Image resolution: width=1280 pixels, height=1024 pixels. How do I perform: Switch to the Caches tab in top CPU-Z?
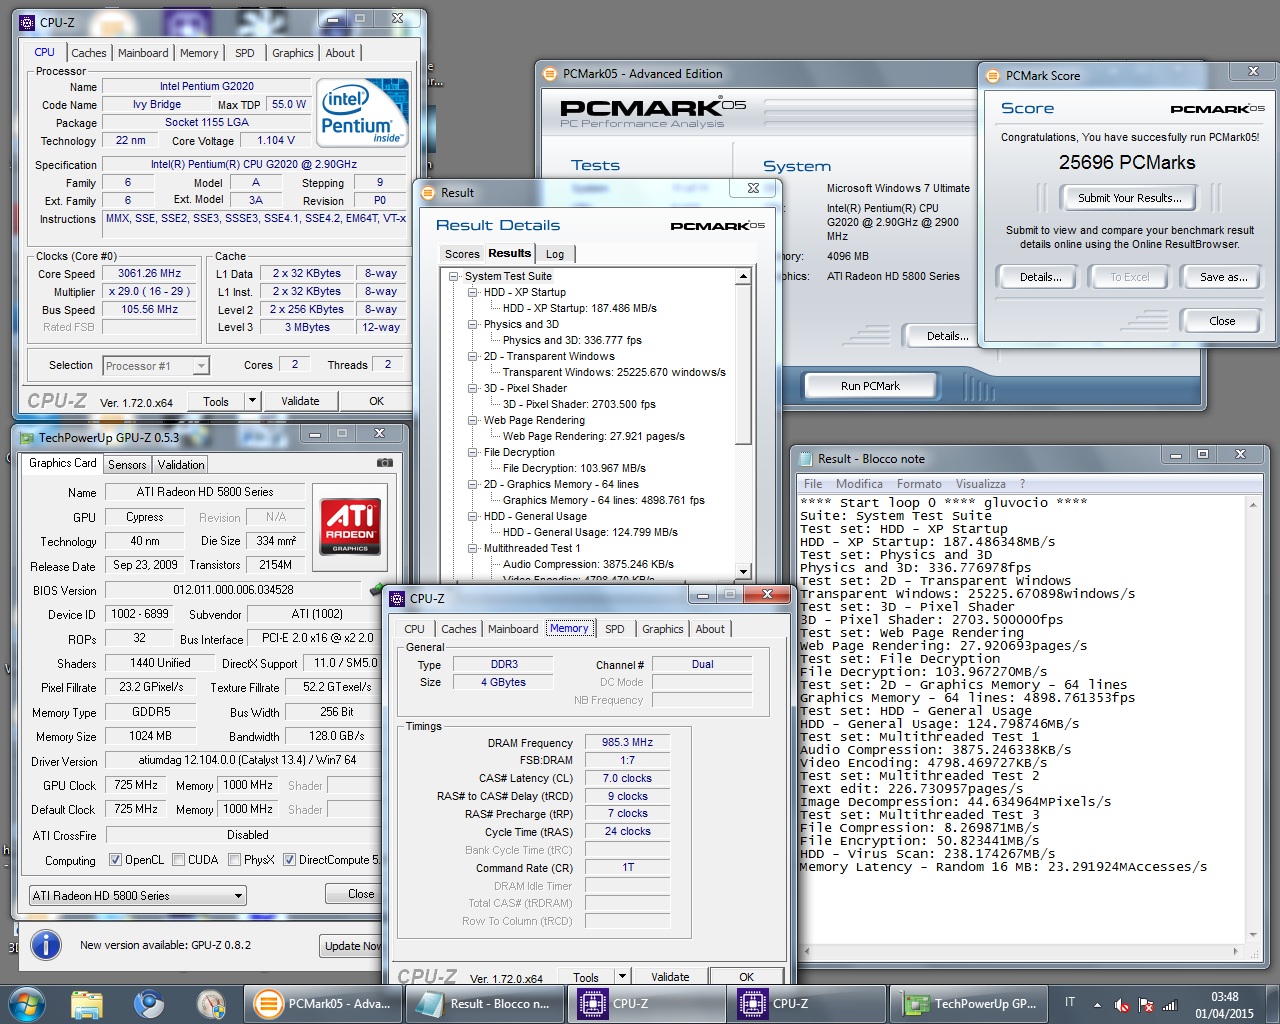pos(88,53)
